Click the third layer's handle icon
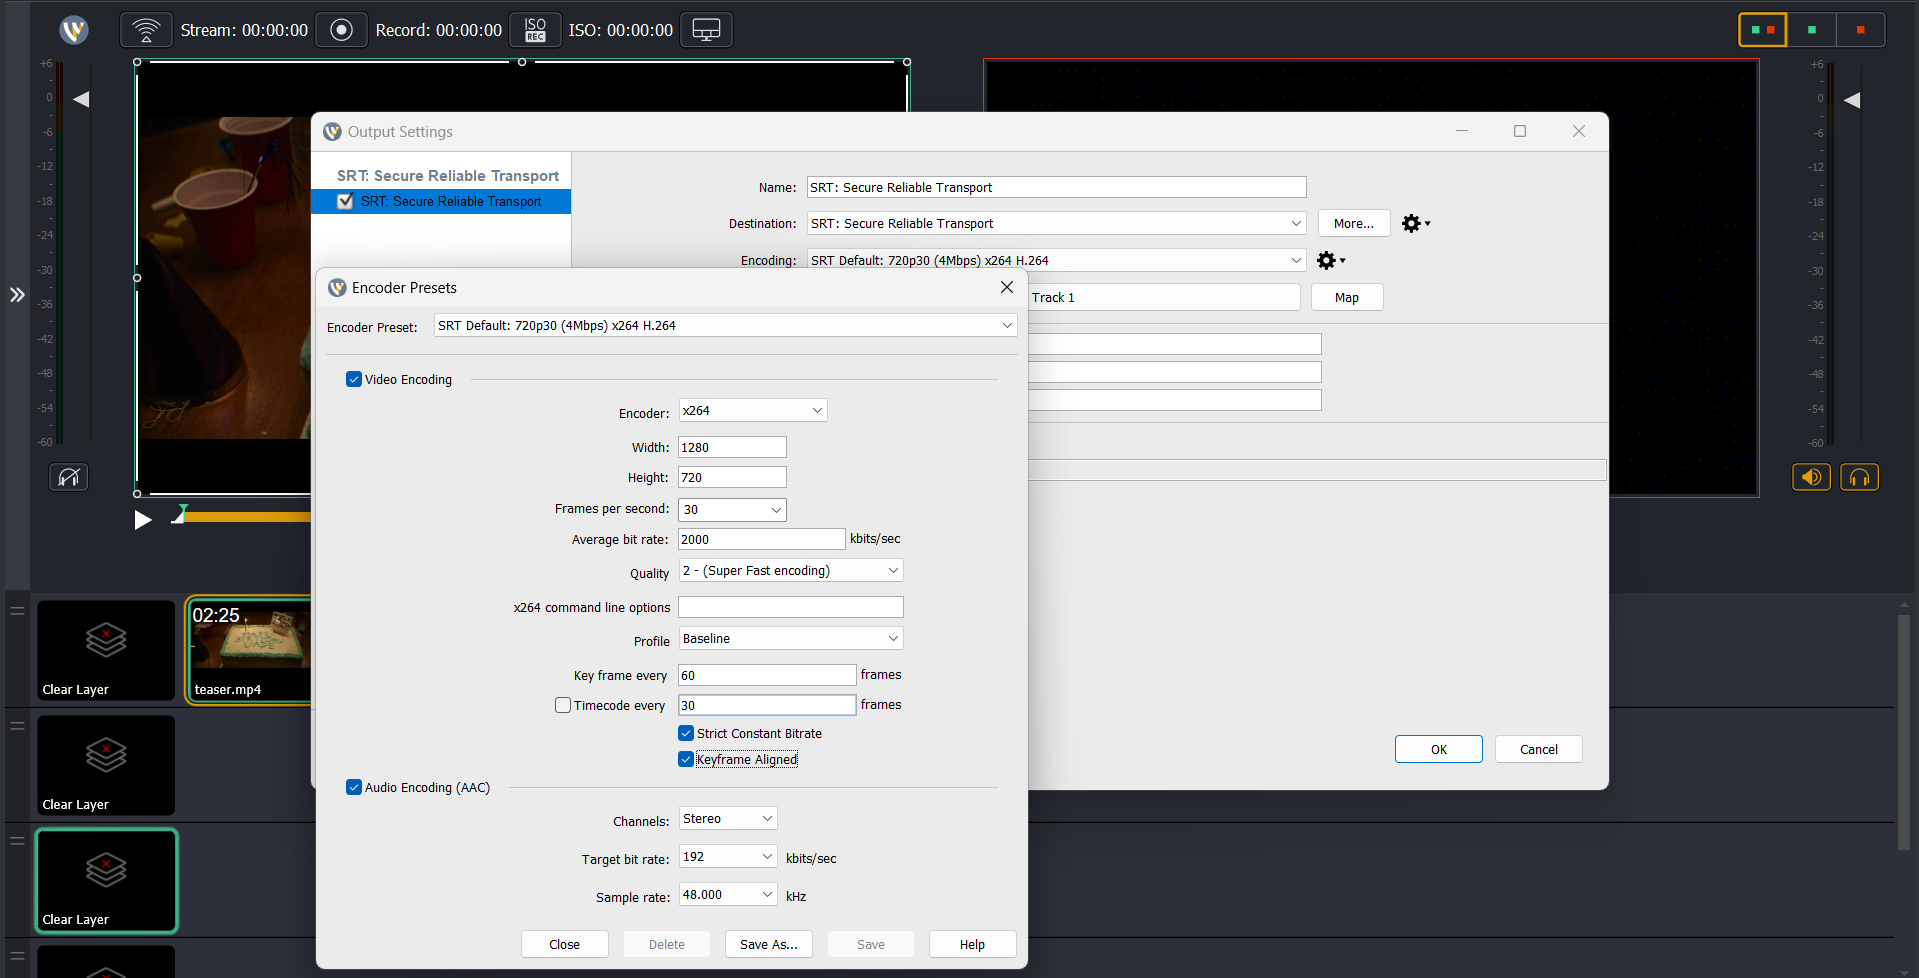The image size is (1919, 978). coord(17,840)
